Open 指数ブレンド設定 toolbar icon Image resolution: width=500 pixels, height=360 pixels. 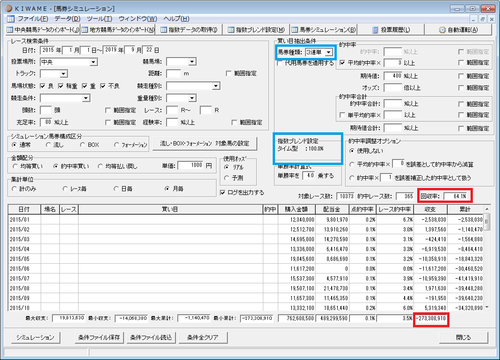point(231,30)
